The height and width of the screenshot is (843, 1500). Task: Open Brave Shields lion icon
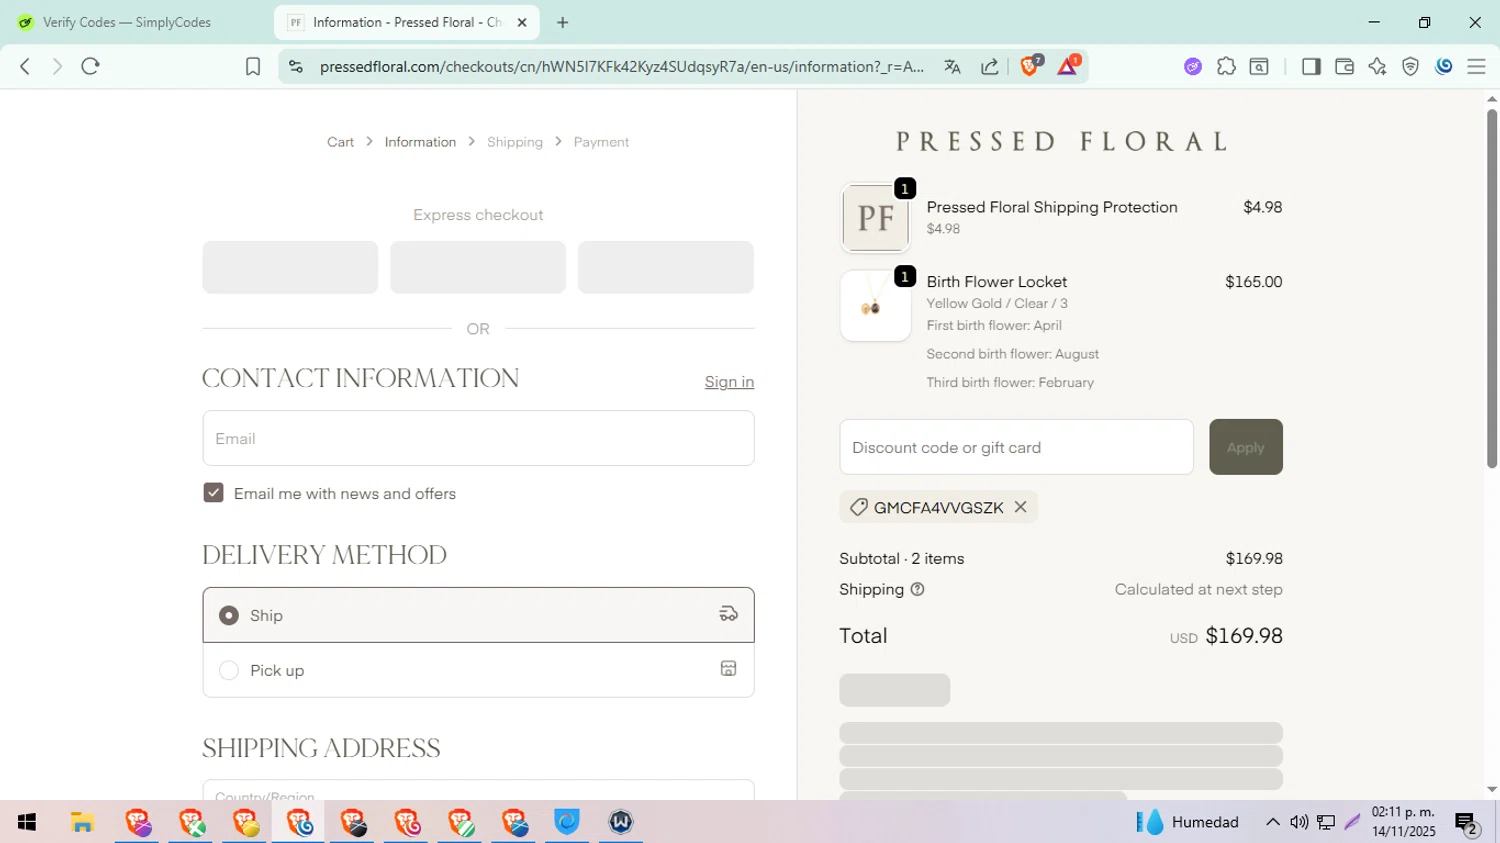1030,66
